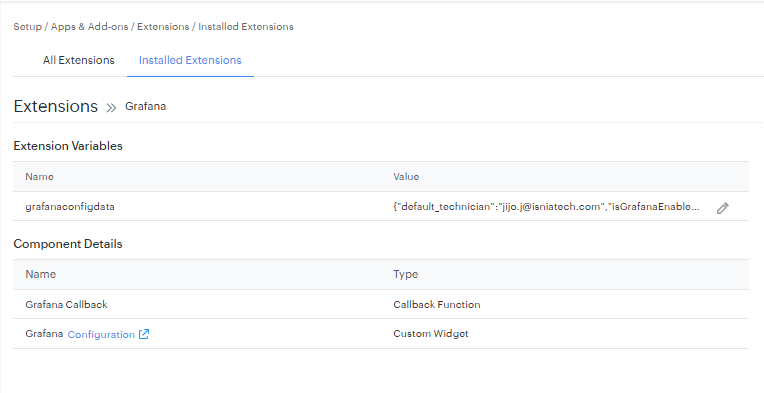Click Name header in Component Details table
Viewport: 764px width, 393px height.
[x=40, y=274]
